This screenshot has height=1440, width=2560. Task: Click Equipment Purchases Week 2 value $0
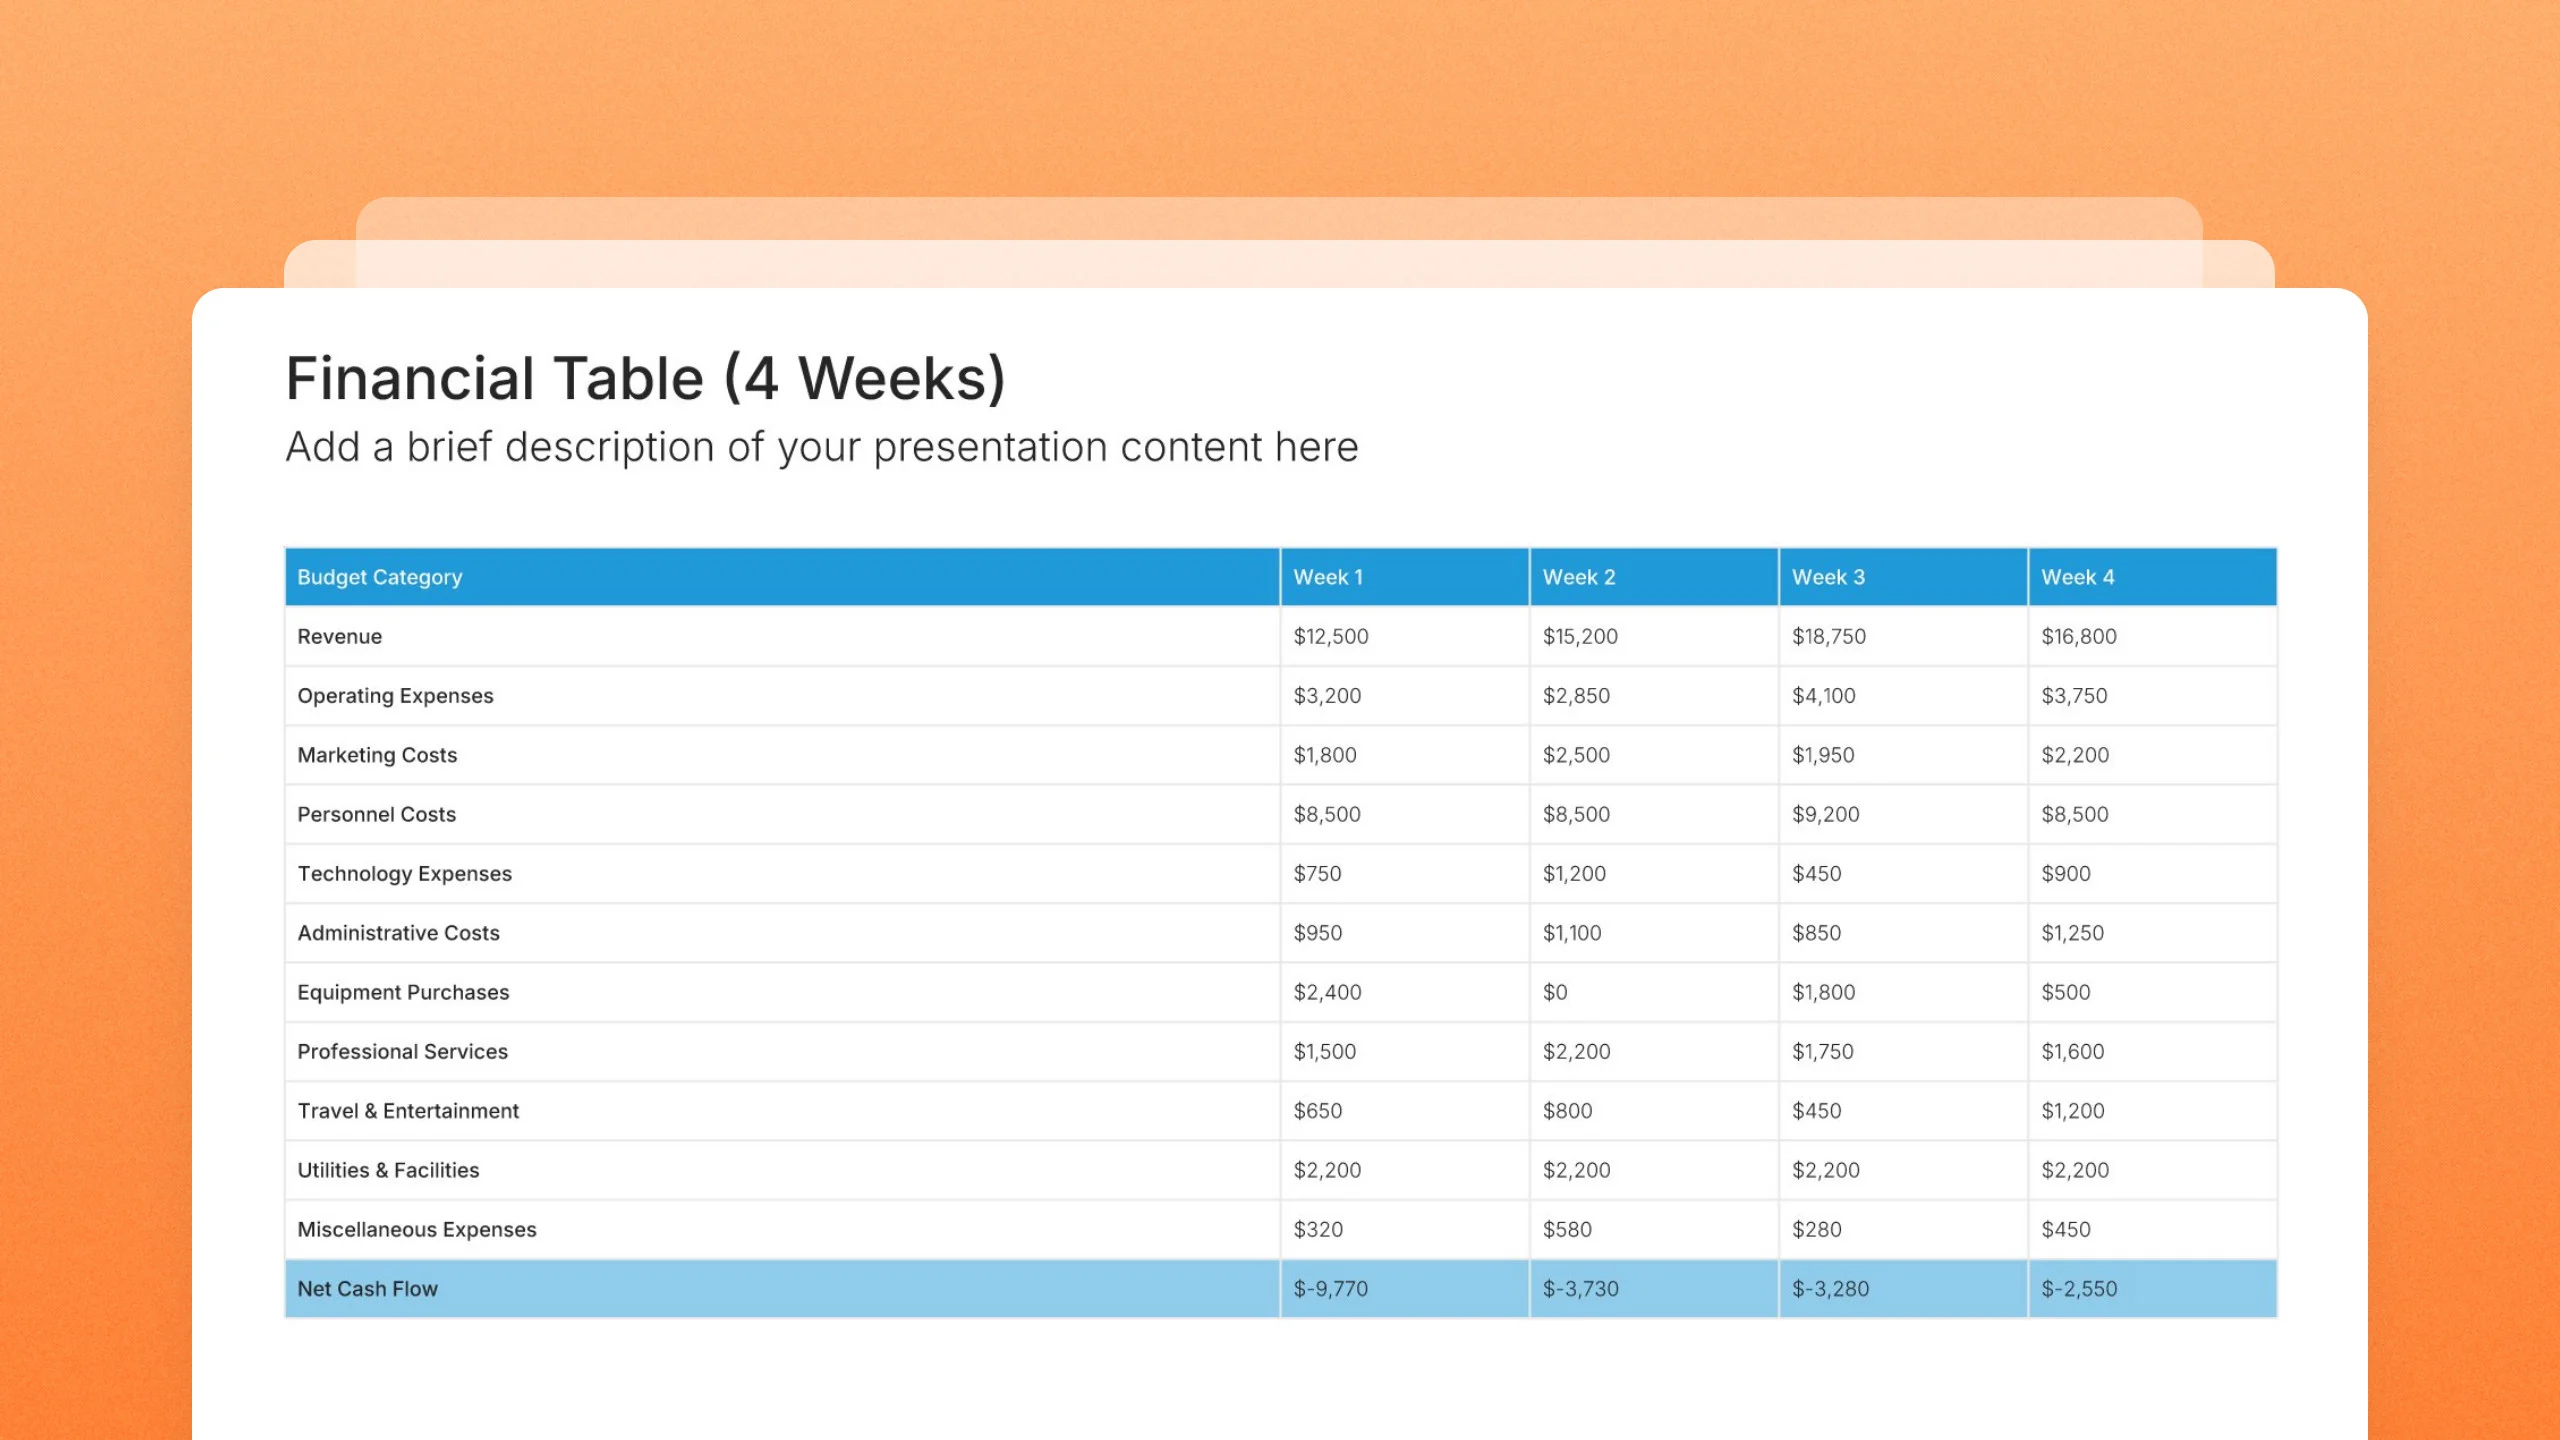[1555, 992]
